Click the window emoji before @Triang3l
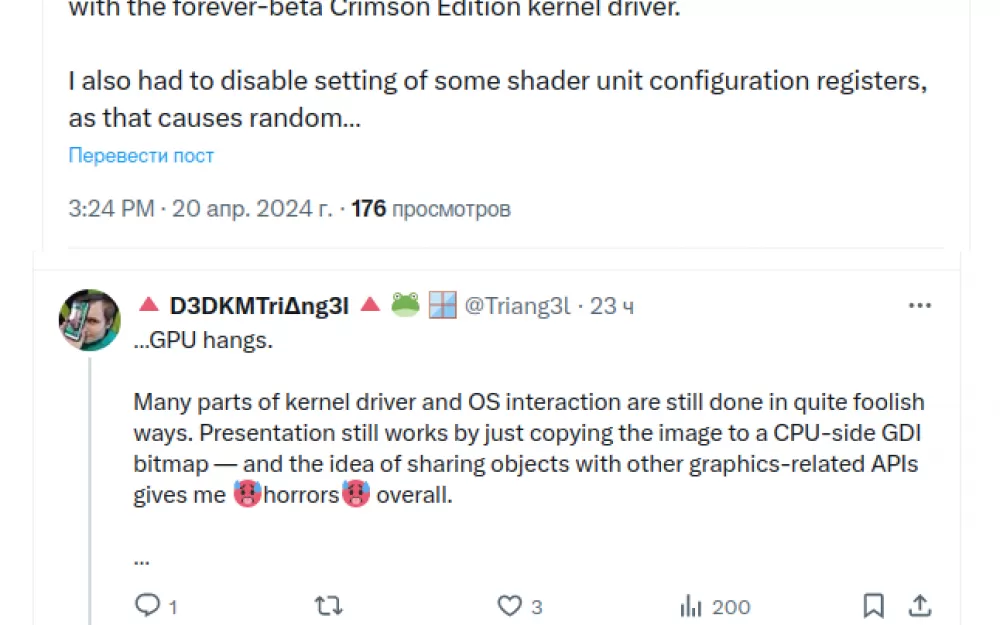Viewport: 1000px width, 625px height. click(x=442, y=306)
